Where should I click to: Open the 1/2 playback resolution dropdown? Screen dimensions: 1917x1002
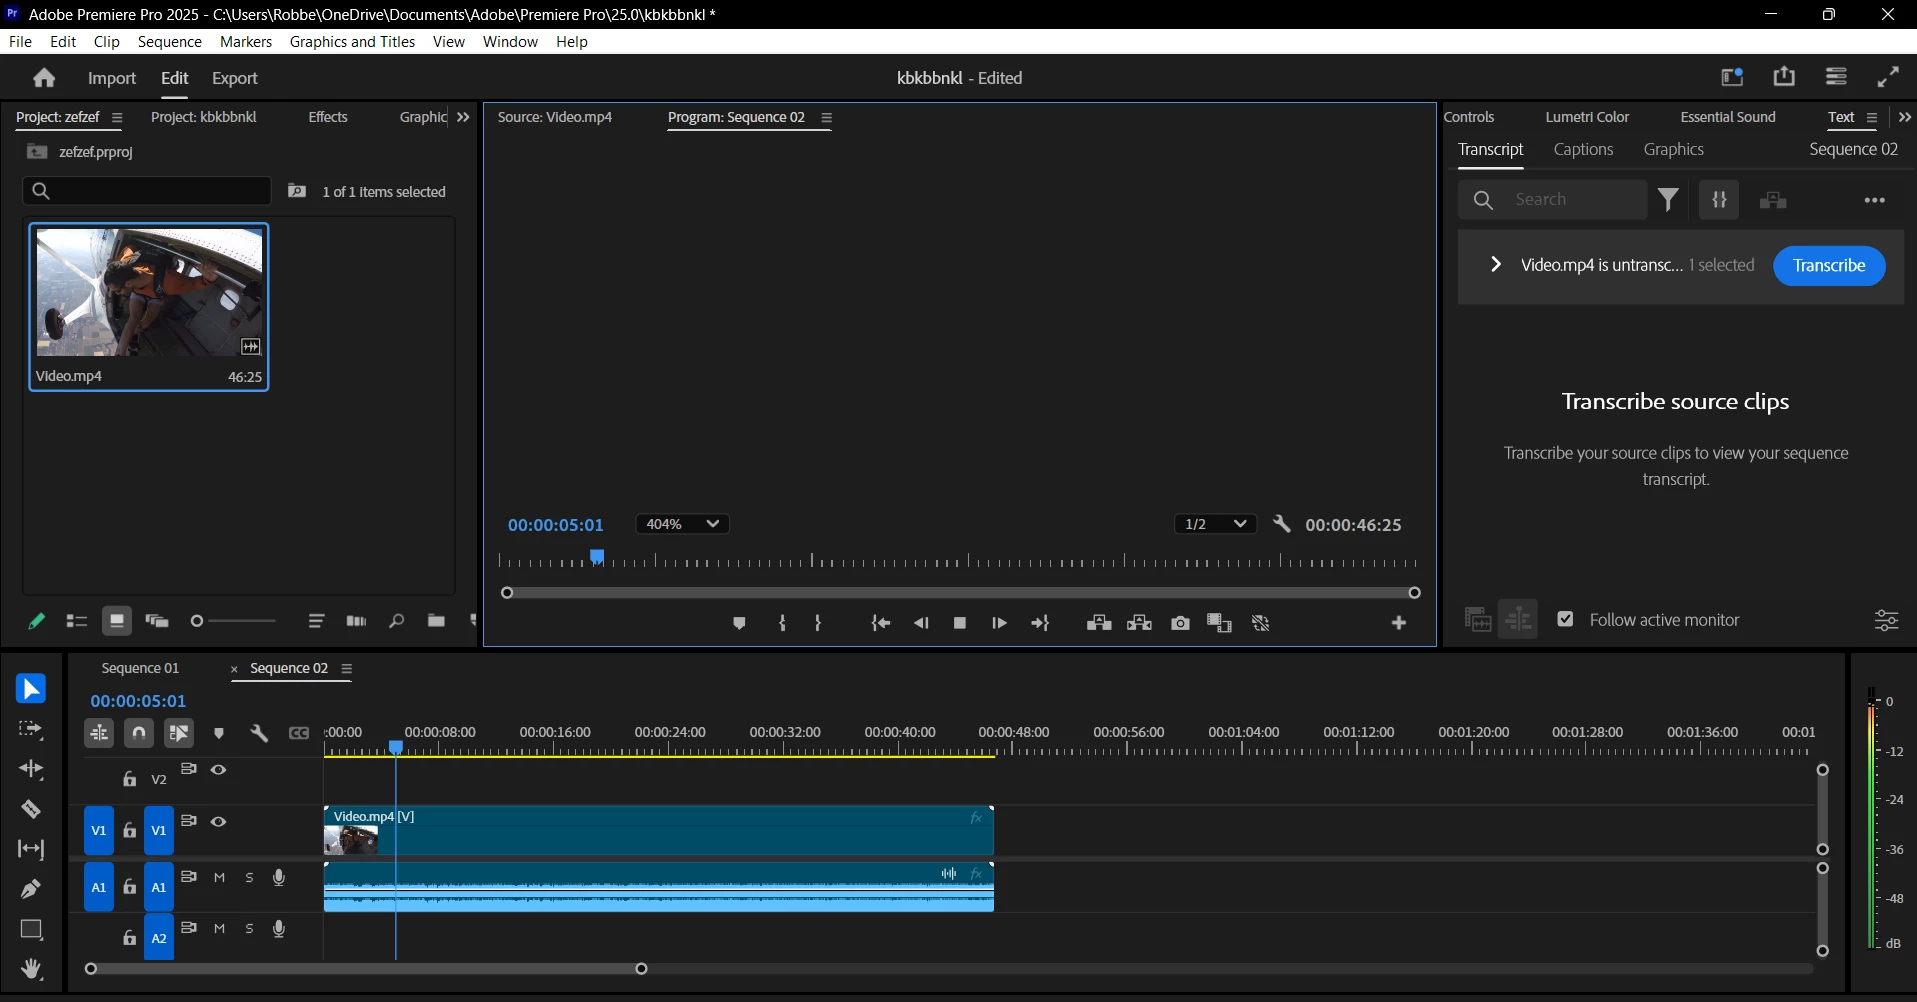click(x=1215, y=524)
